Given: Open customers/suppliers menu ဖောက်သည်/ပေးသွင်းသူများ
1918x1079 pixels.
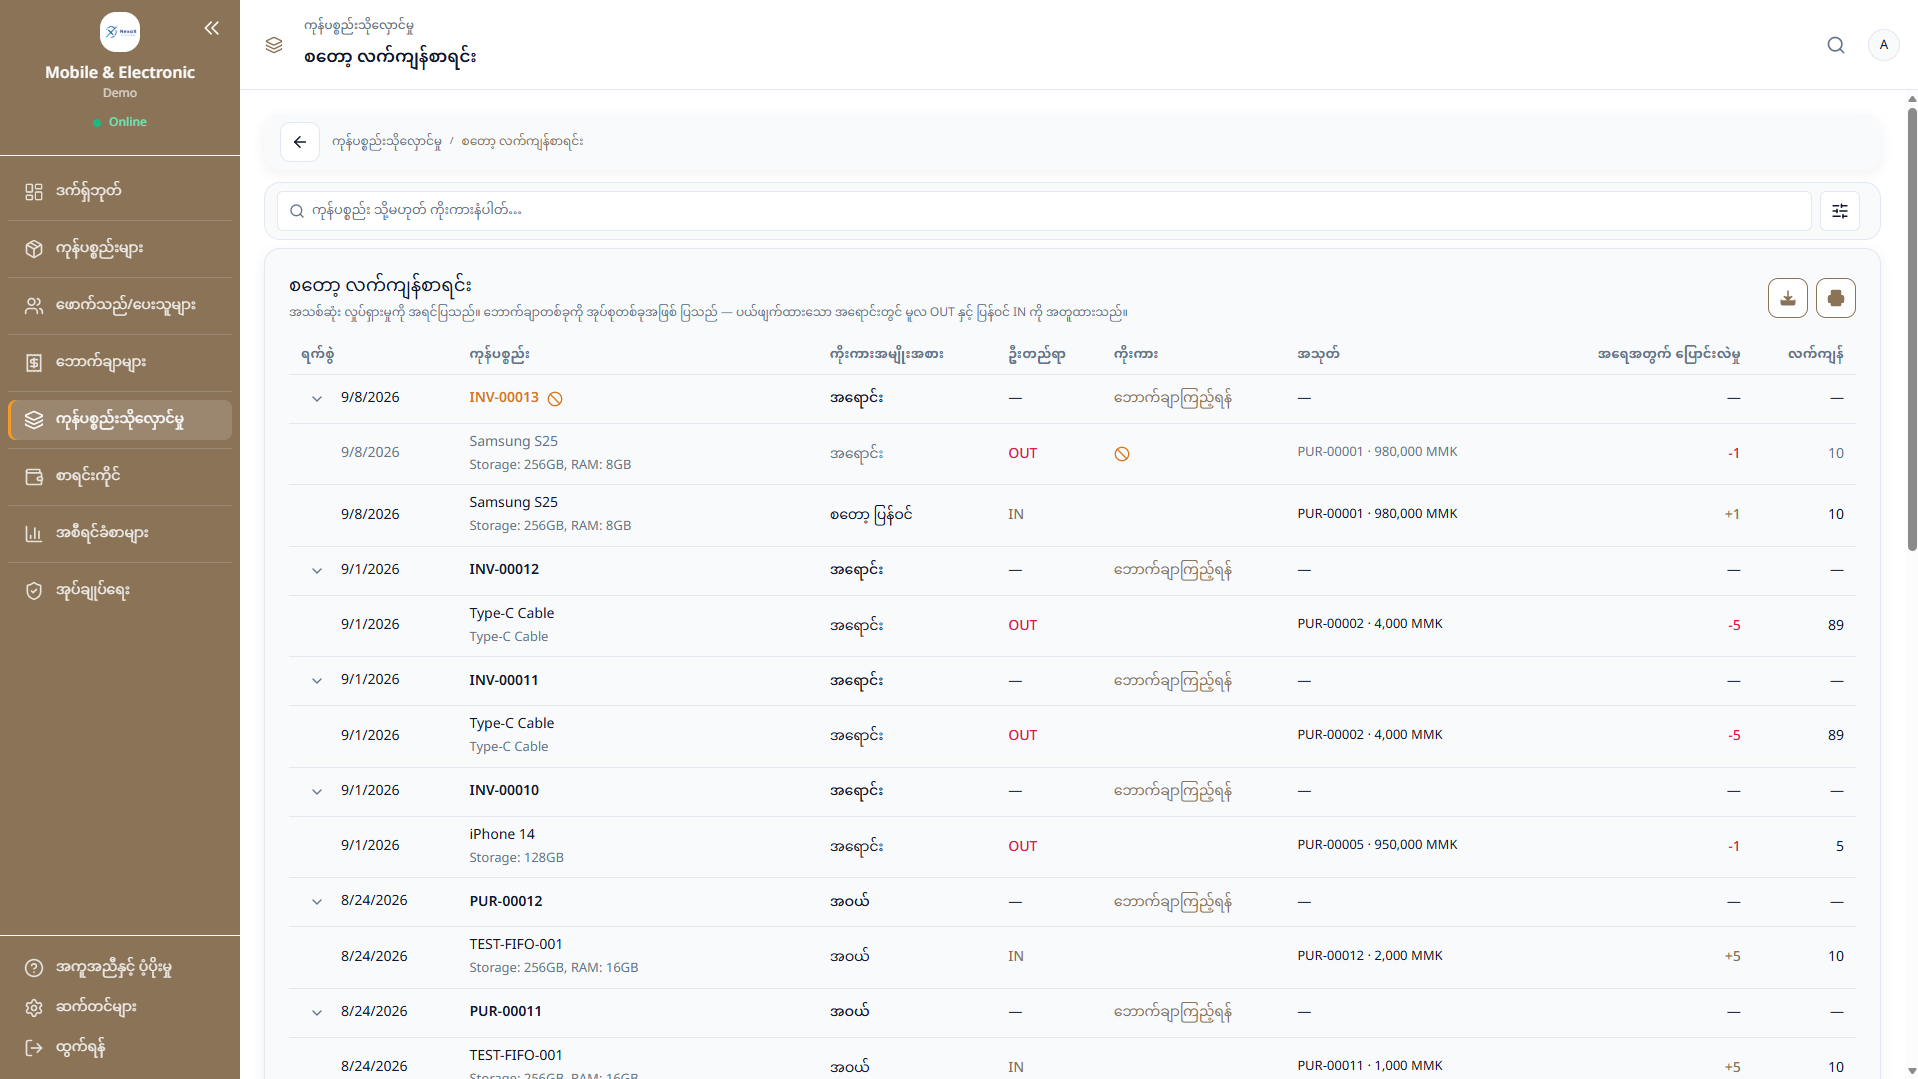Looking at the screenshot, I should pyautogui.click(x=120, y=305).
